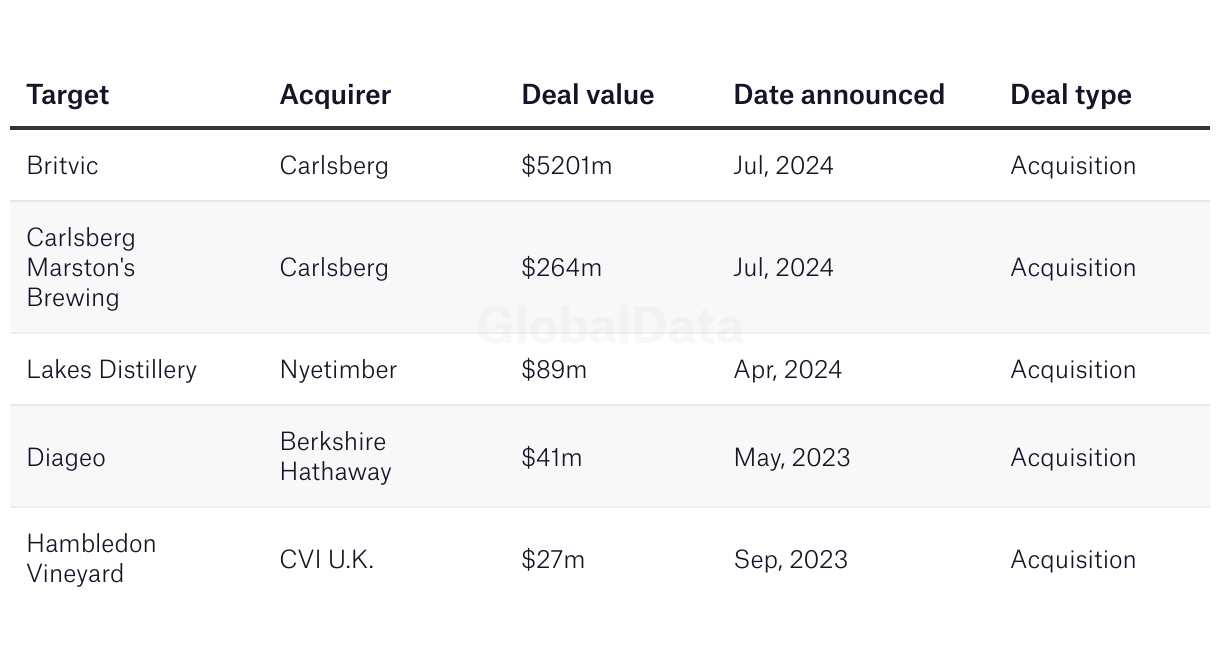
Task: Click the CVI U.K. acquirer cell
Action: pos(327,560)
